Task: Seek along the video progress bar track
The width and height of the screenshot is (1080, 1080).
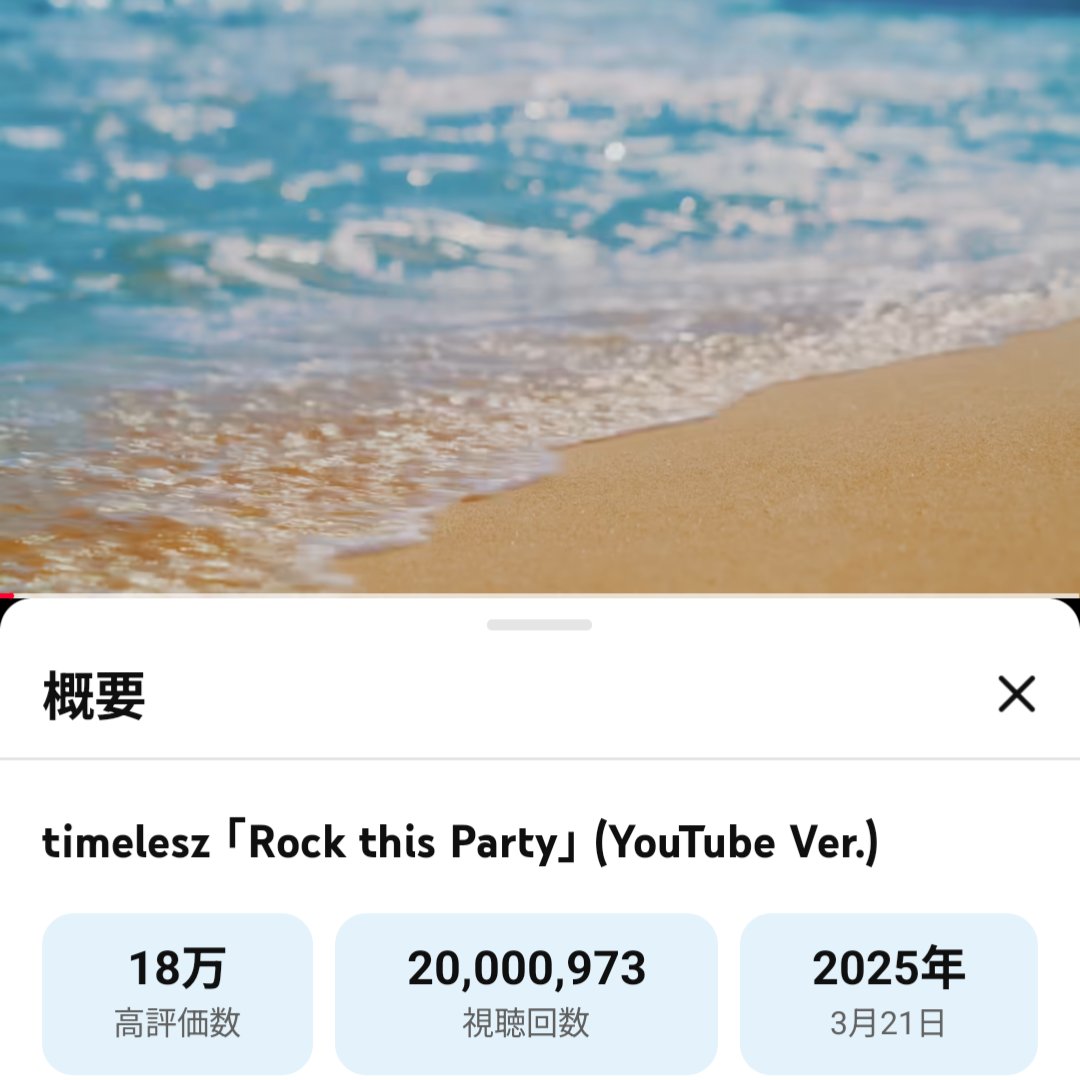Action: (x=540, y=595)
